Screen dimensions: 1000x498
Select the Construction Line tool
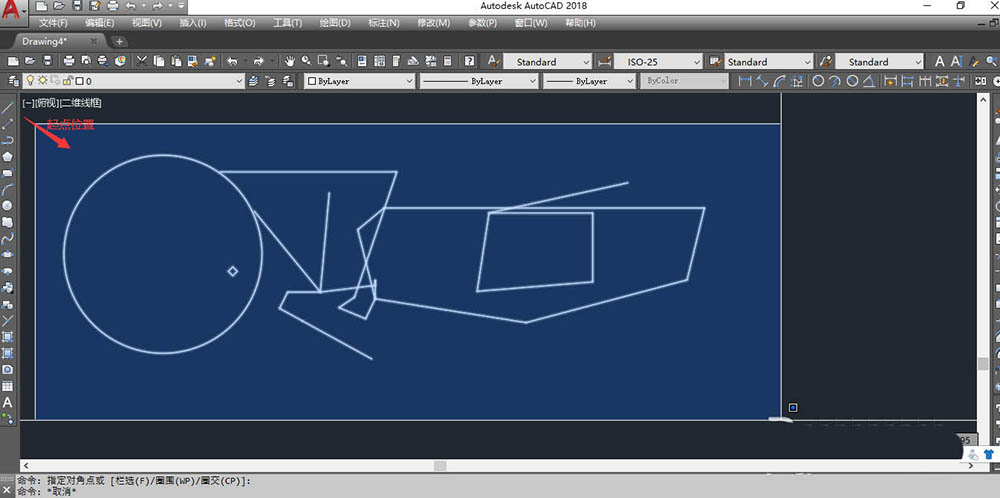(8, 124)
